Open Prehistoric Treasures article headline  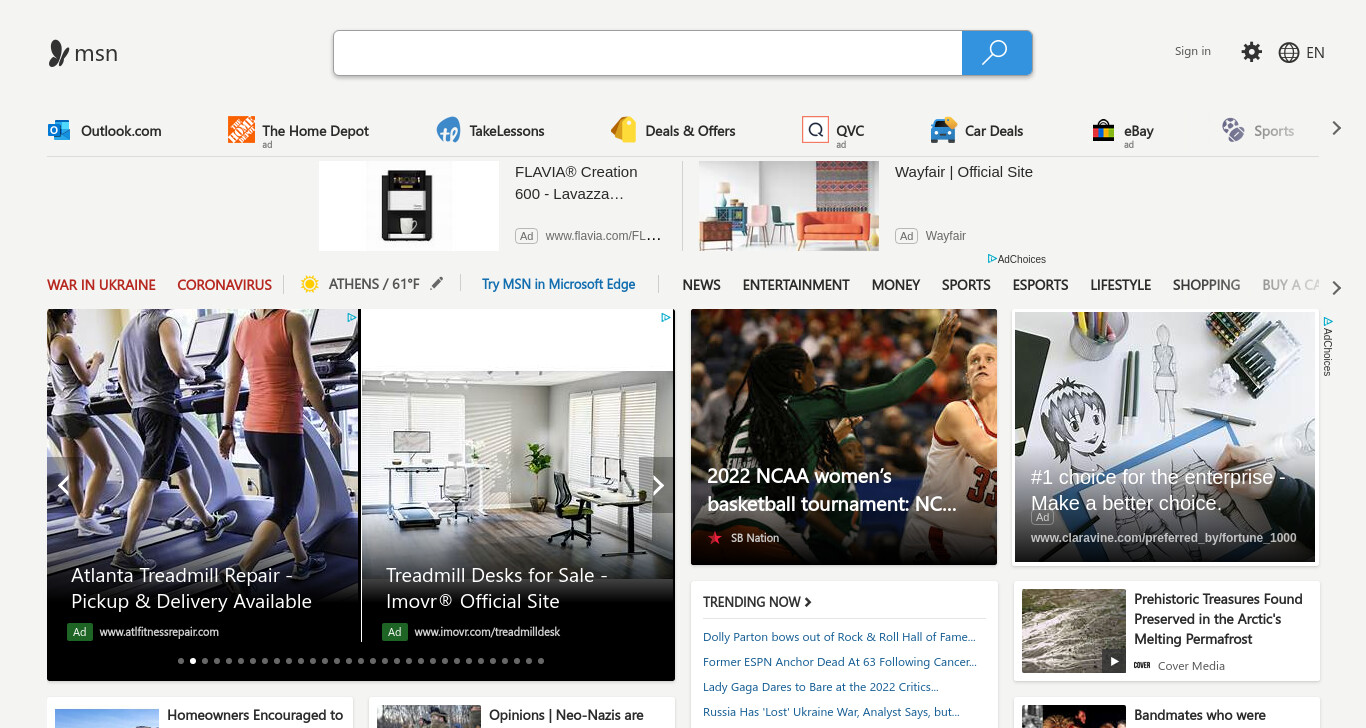(x=1218, y=619)
